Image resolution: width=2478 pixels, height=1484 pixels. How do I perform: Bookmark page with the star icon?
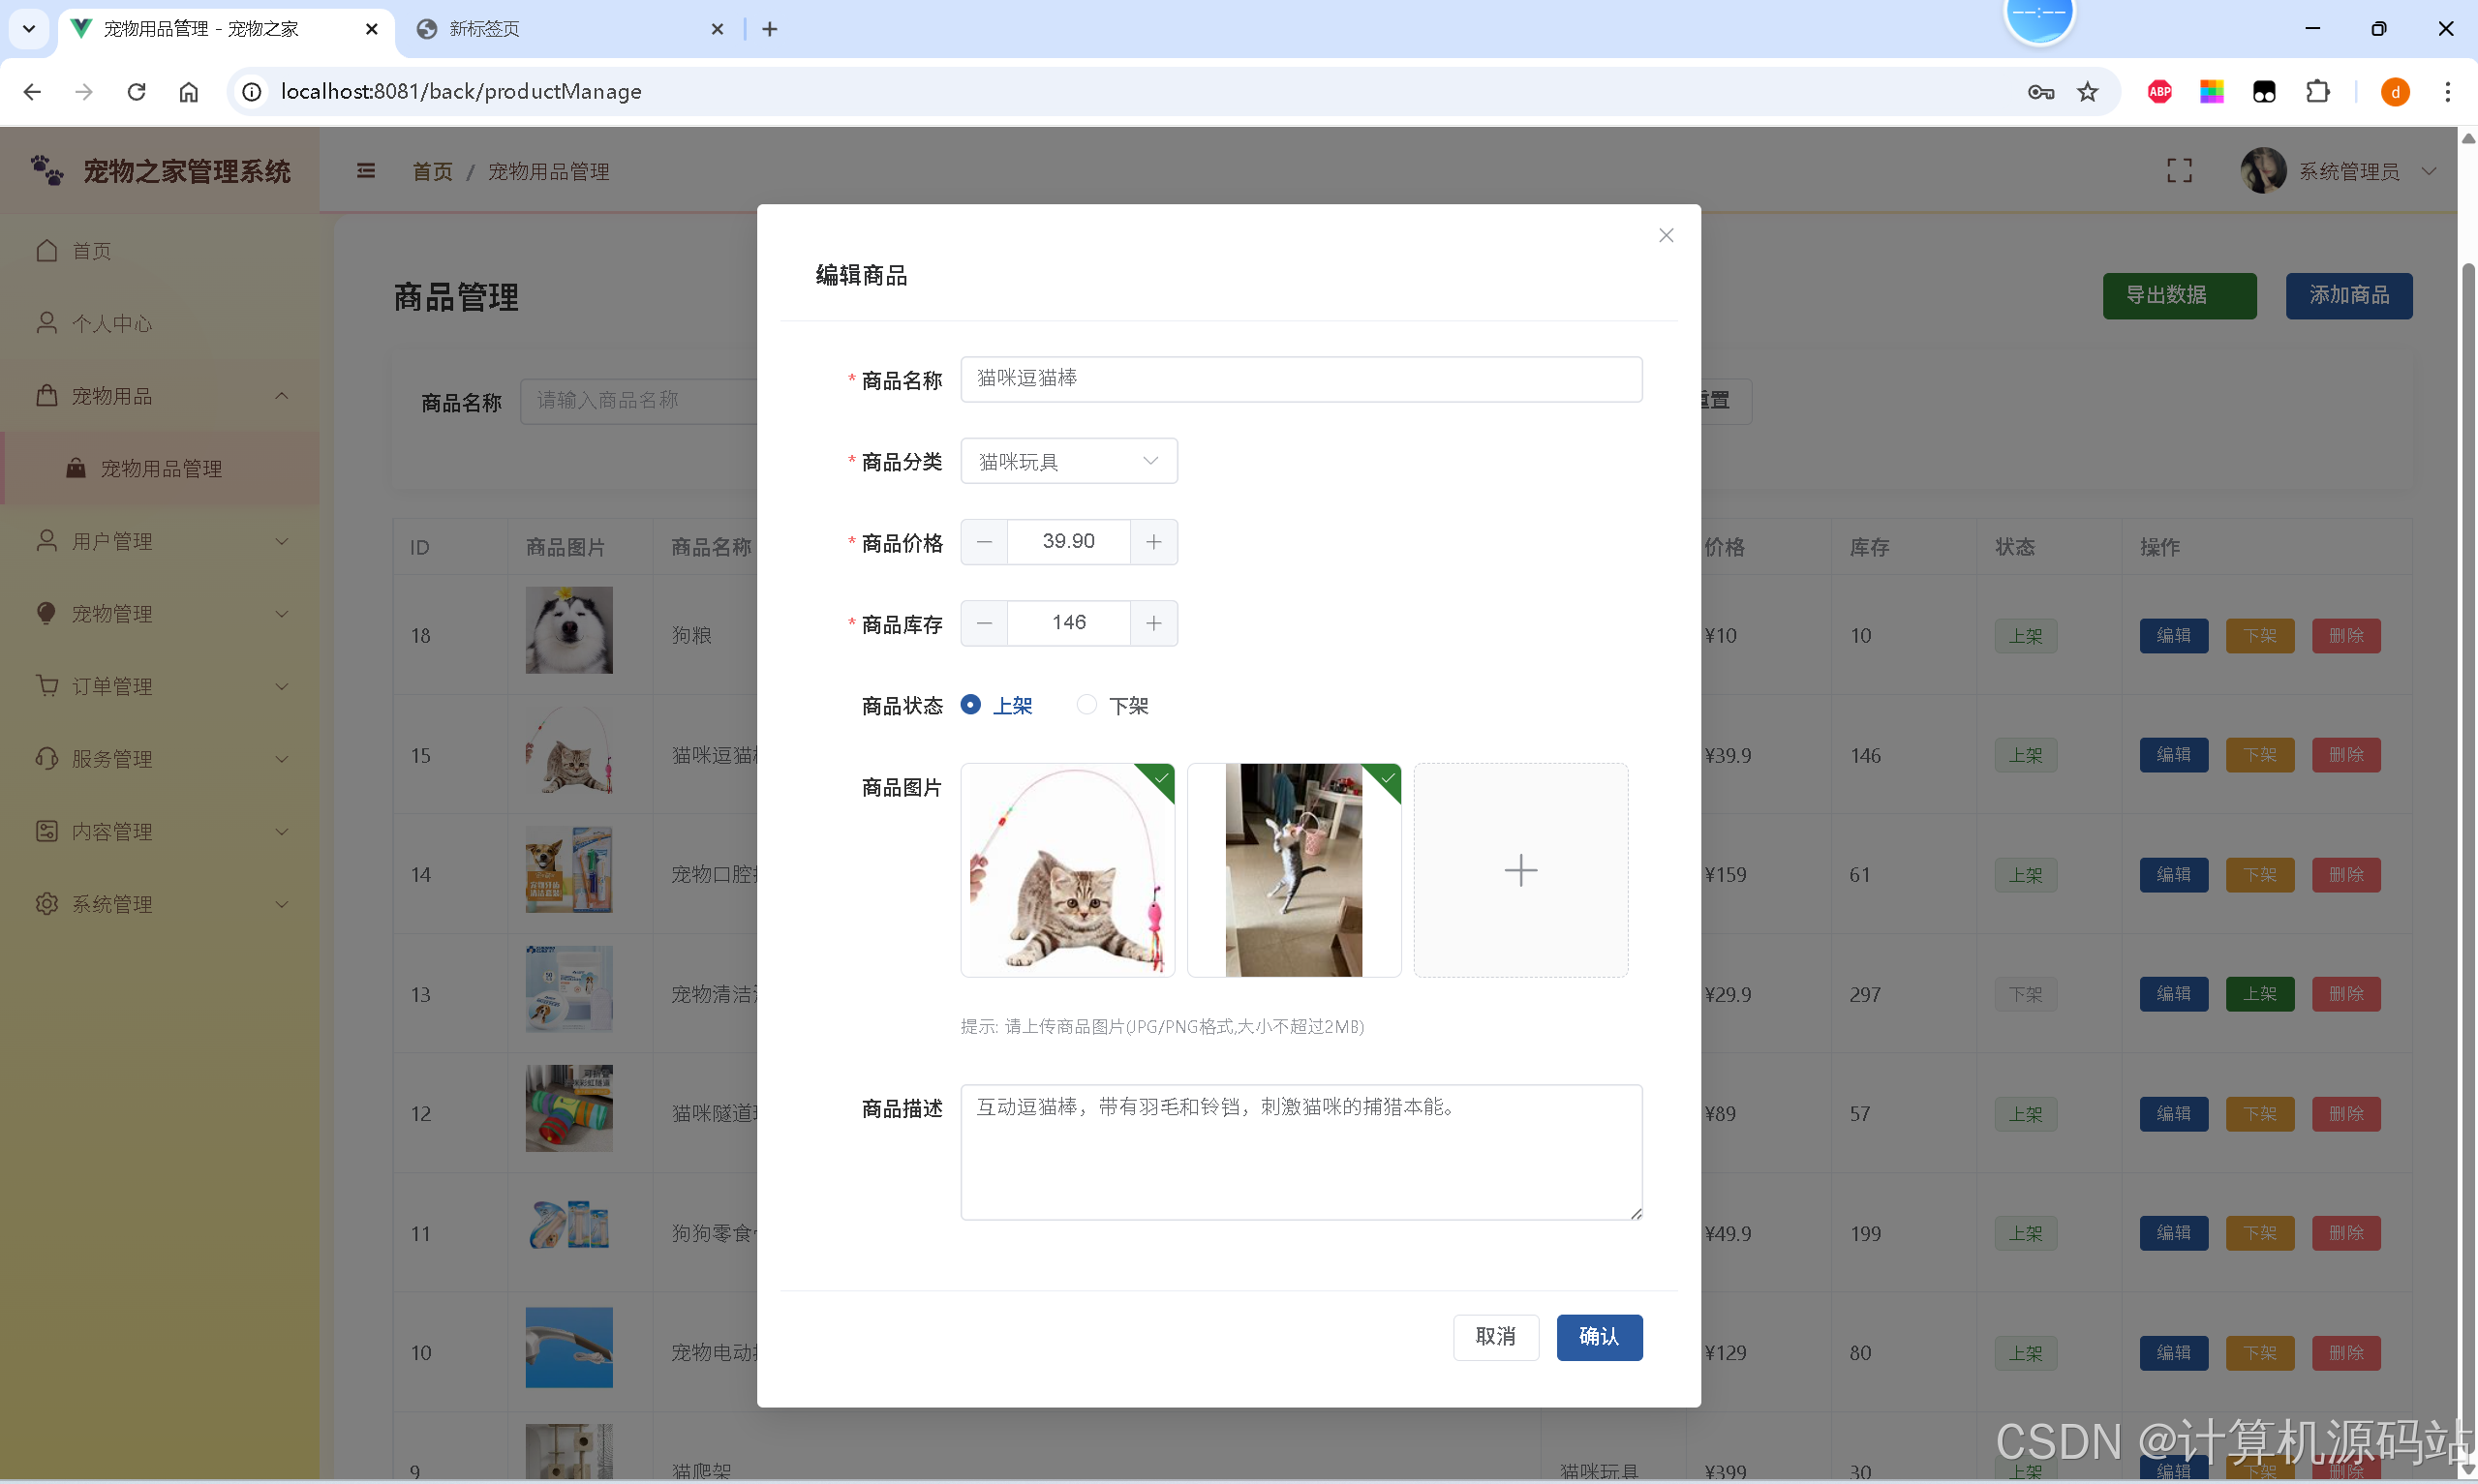tap(2087, 92)
